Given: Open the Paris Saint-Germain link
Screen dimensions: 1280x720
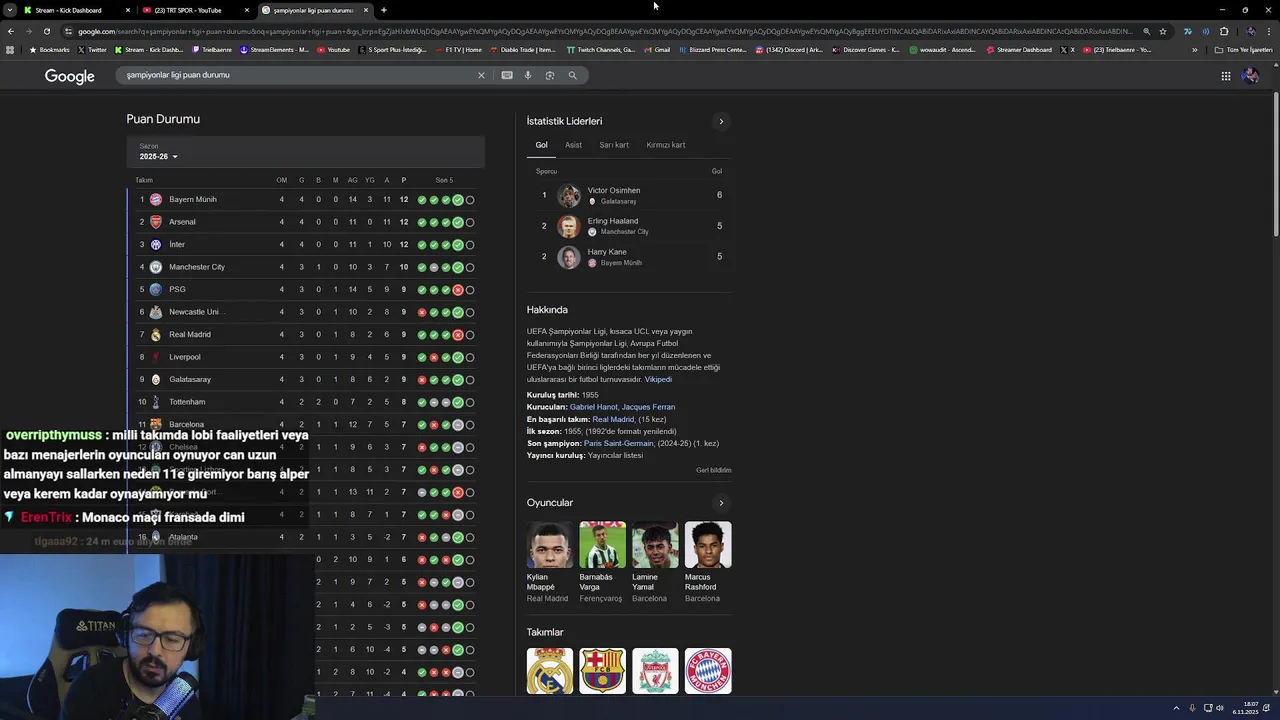Looking at the screenshot, I should [x=618, y=443].
